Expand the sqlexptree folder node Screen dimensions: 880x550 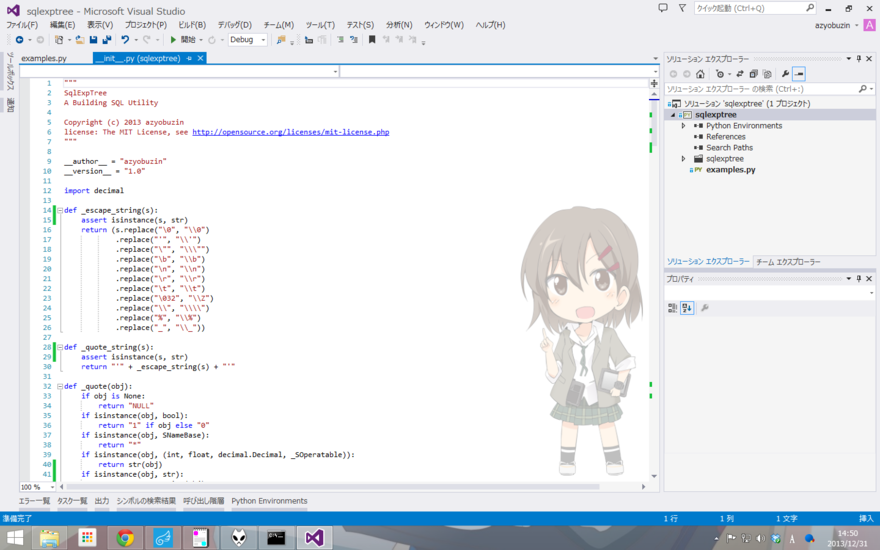coord(683,159)
